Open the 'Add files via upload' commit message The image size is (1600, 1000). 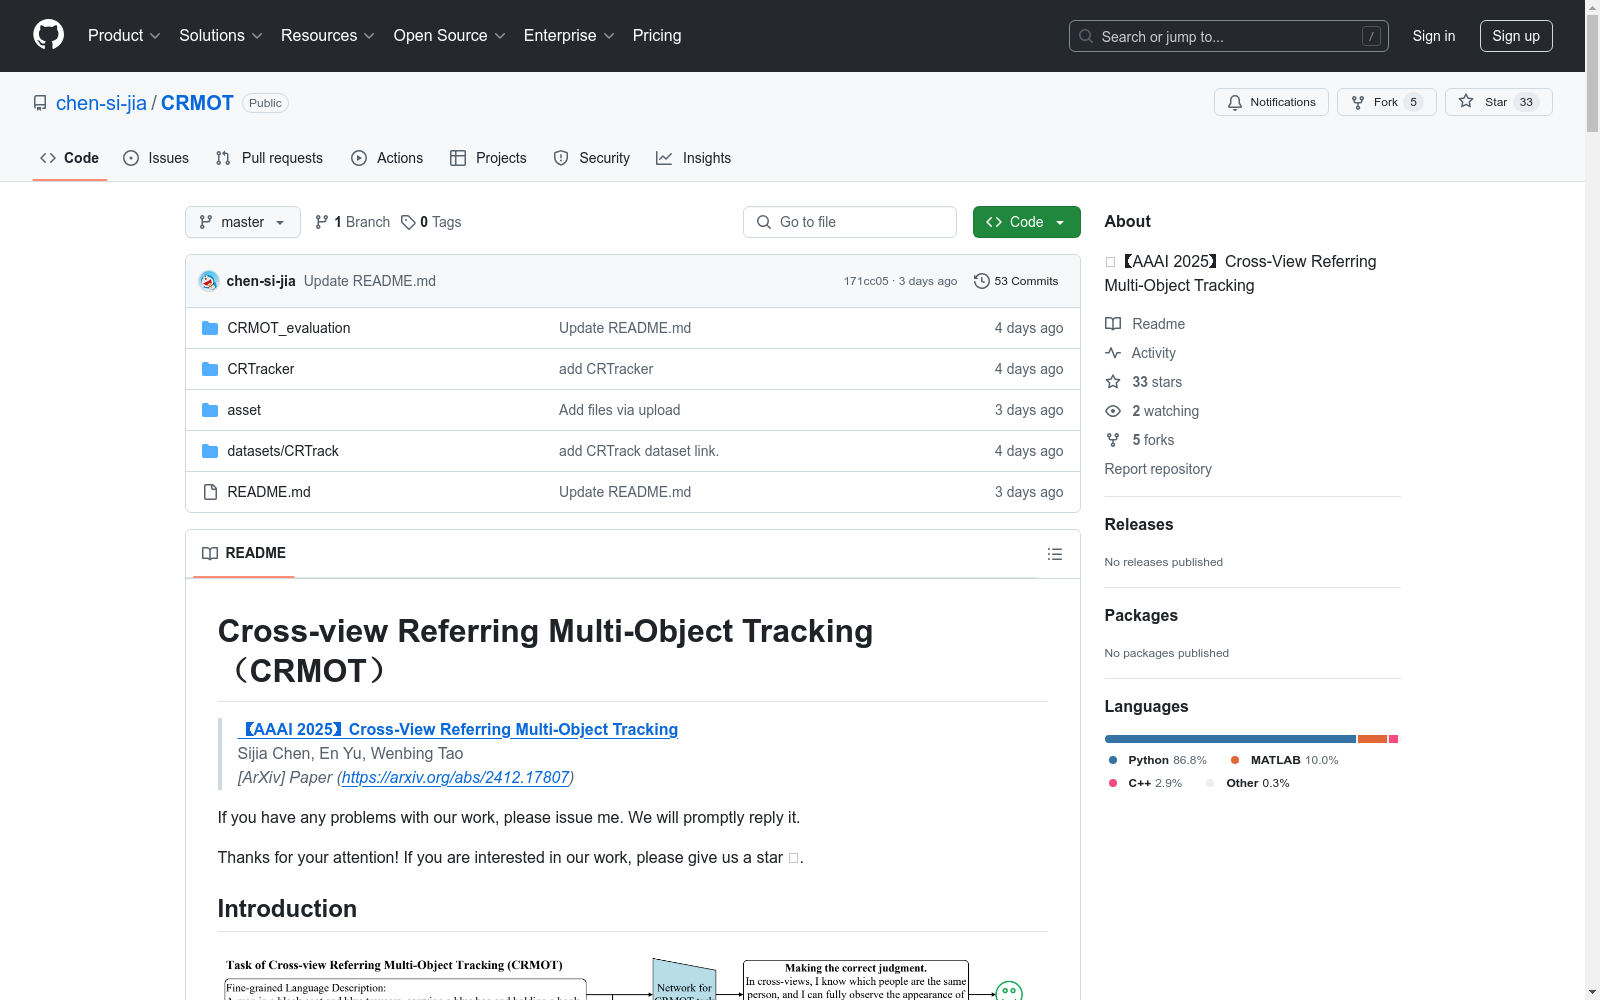(x=620, y=410)
